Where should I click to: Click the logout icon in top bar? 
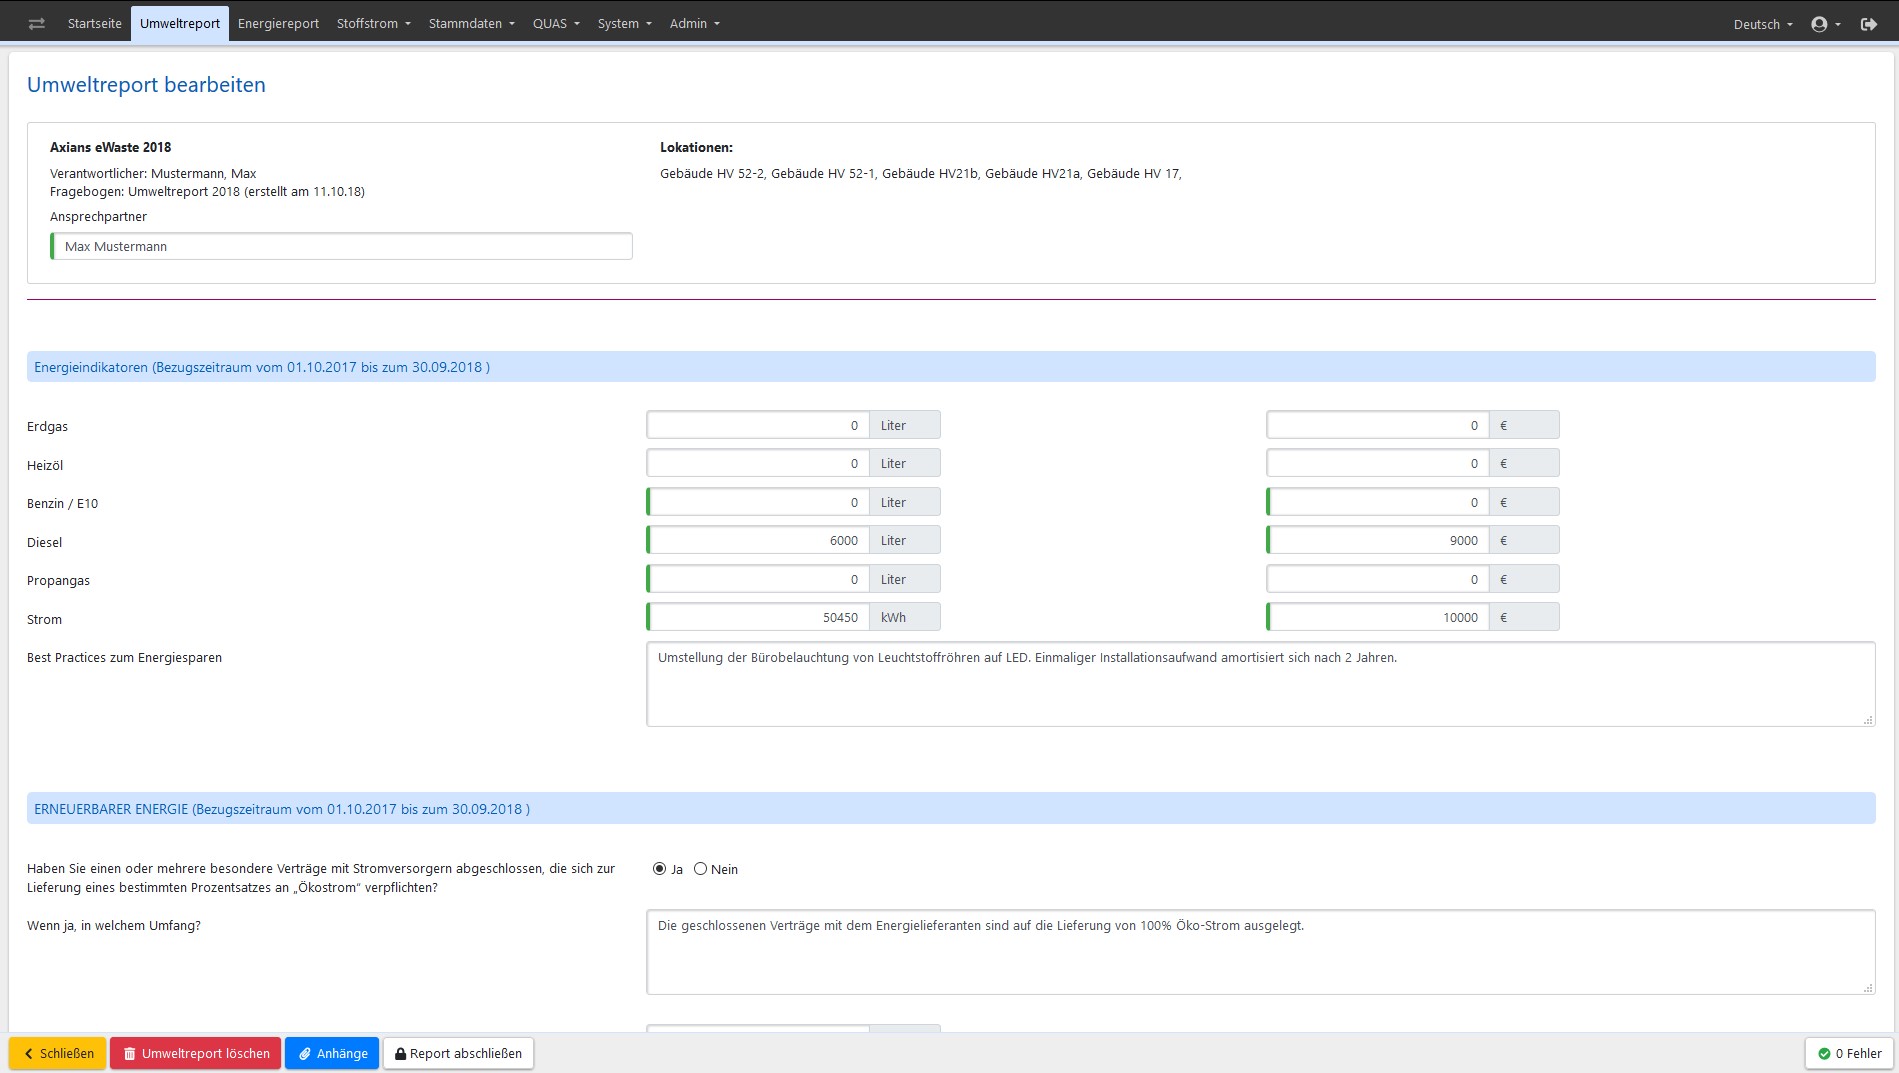coord(1869,24)
